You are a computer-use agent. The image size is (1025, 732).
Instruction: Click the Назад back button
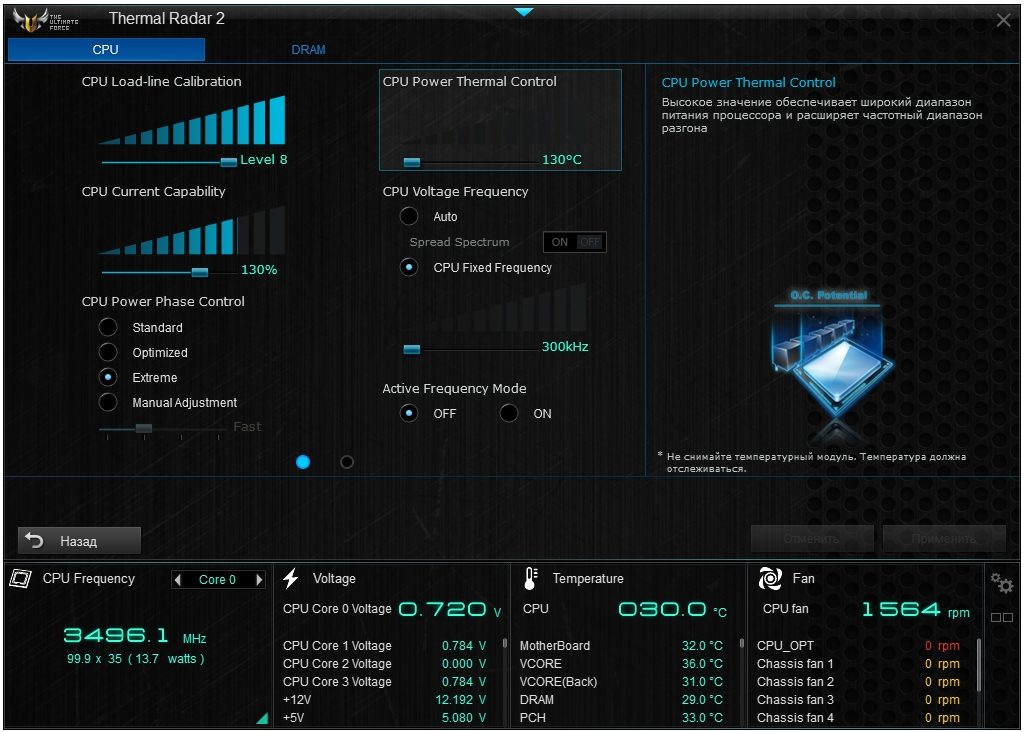[80, 541]
